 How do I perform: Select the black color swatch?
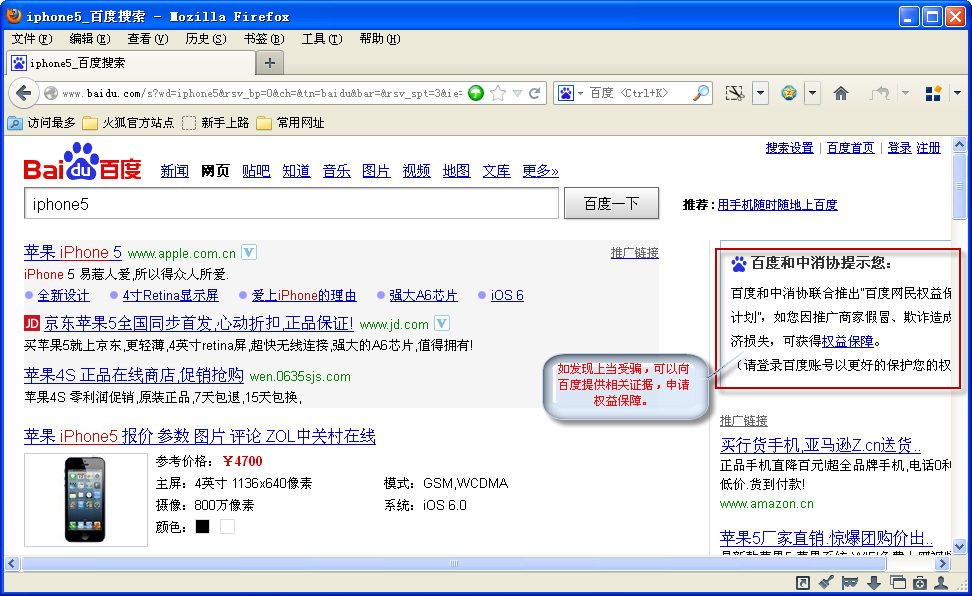202,527
